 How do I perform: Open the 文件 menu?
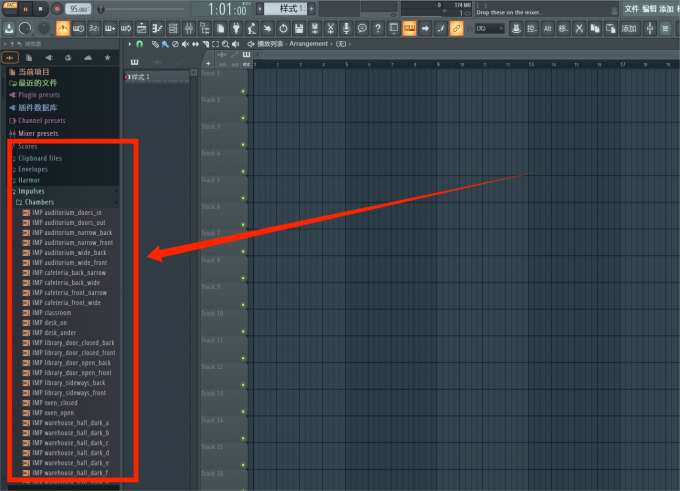tap(631, 9)
